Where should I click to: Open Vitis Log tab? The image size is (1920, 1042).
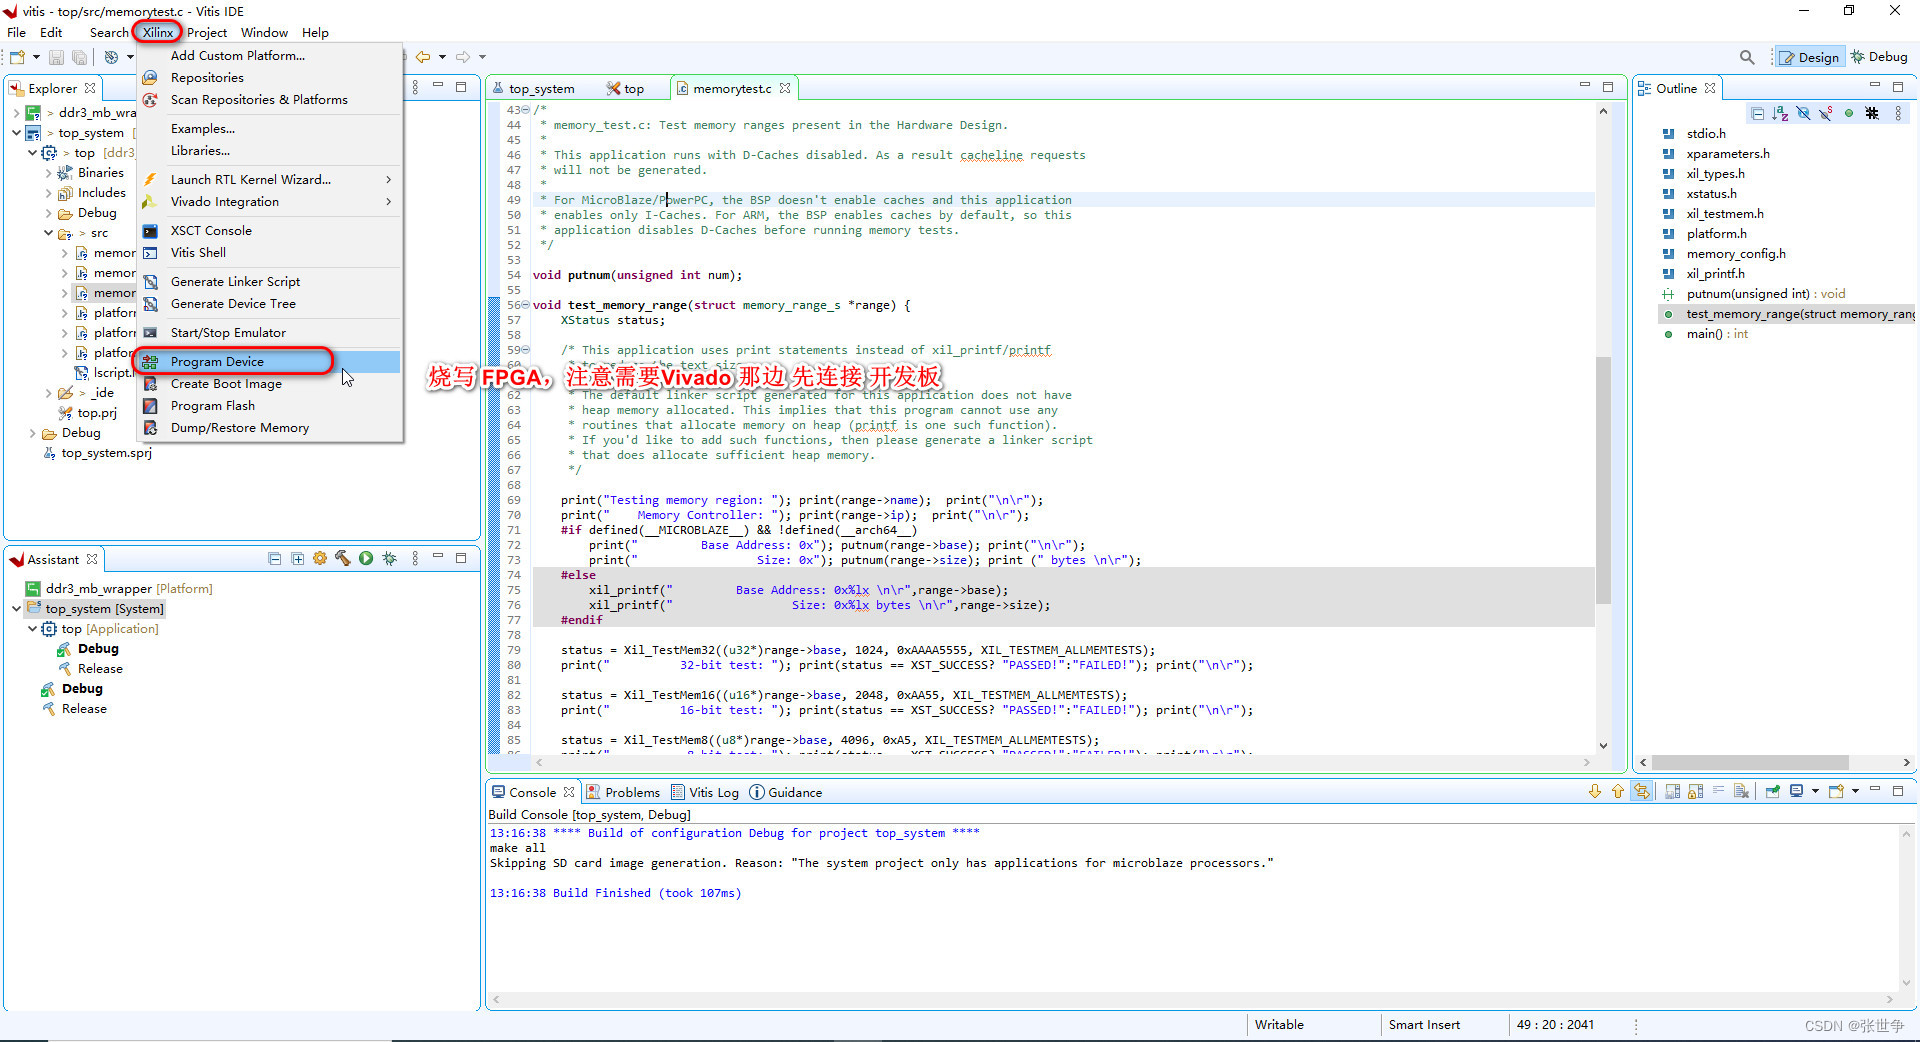pyautogui.click(x=705, y=792)
